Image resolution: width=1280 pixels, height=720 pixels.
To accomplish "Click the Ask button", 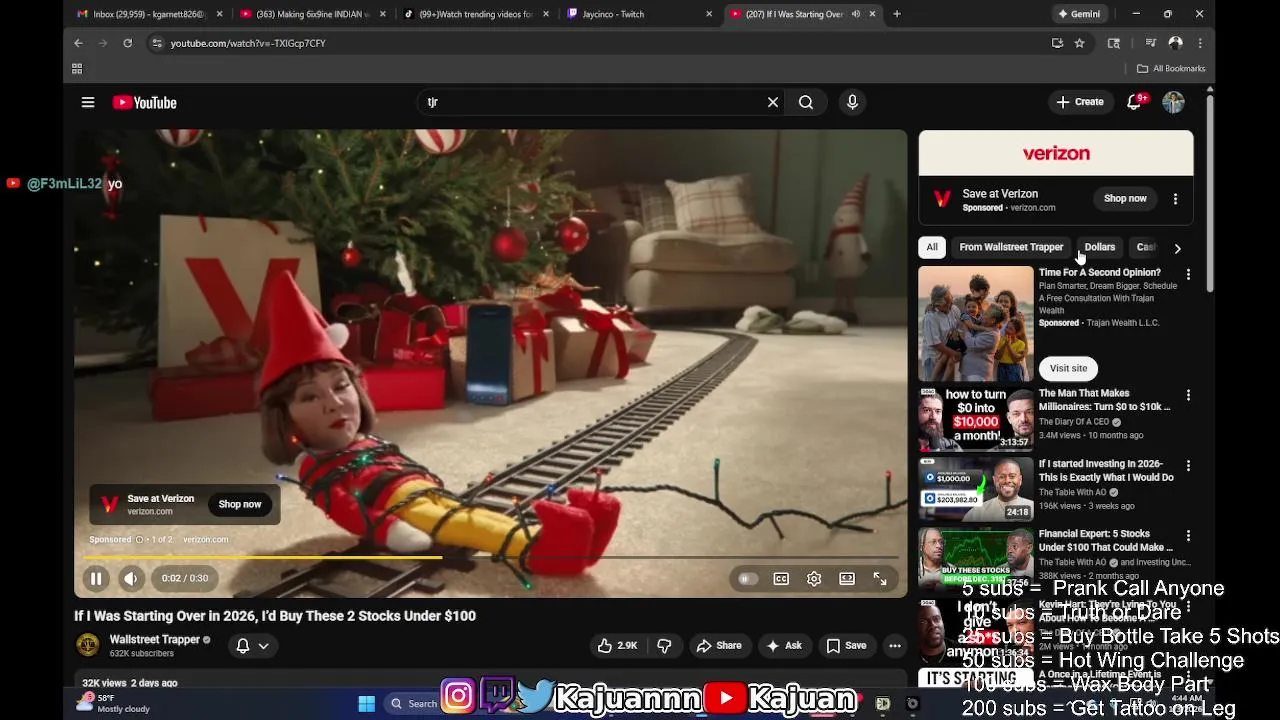I will coord(784,646).
